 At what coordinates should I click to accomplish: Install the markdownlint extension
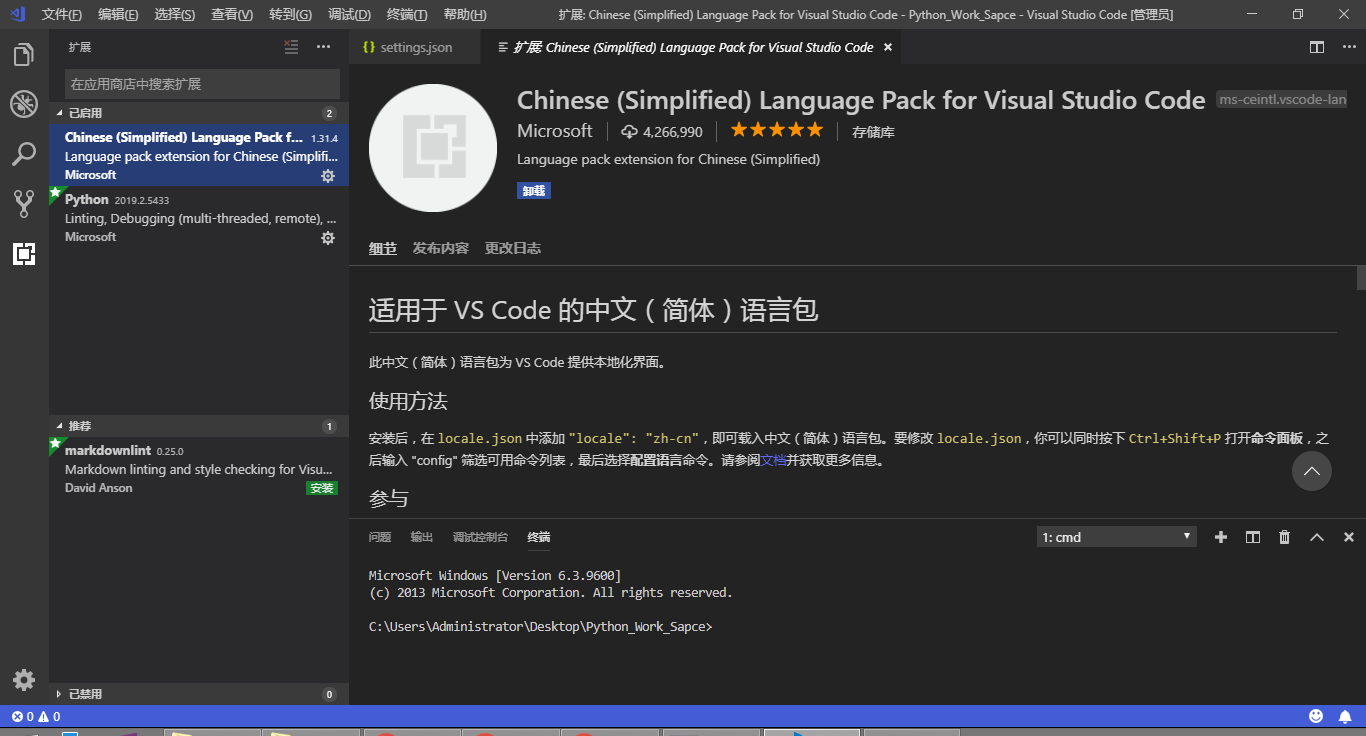[322, 488]
